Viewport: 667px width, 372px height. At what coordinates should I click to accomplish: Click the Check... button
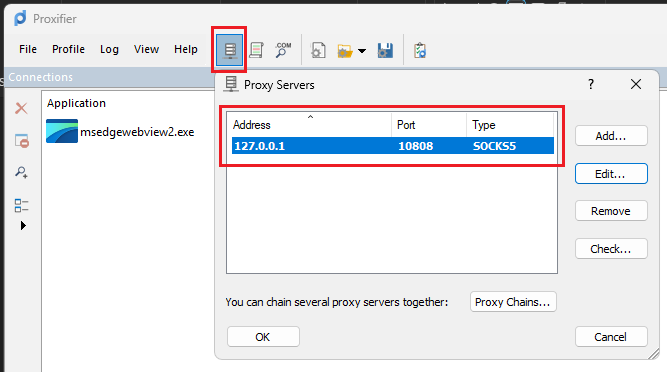tap(611, 249)
